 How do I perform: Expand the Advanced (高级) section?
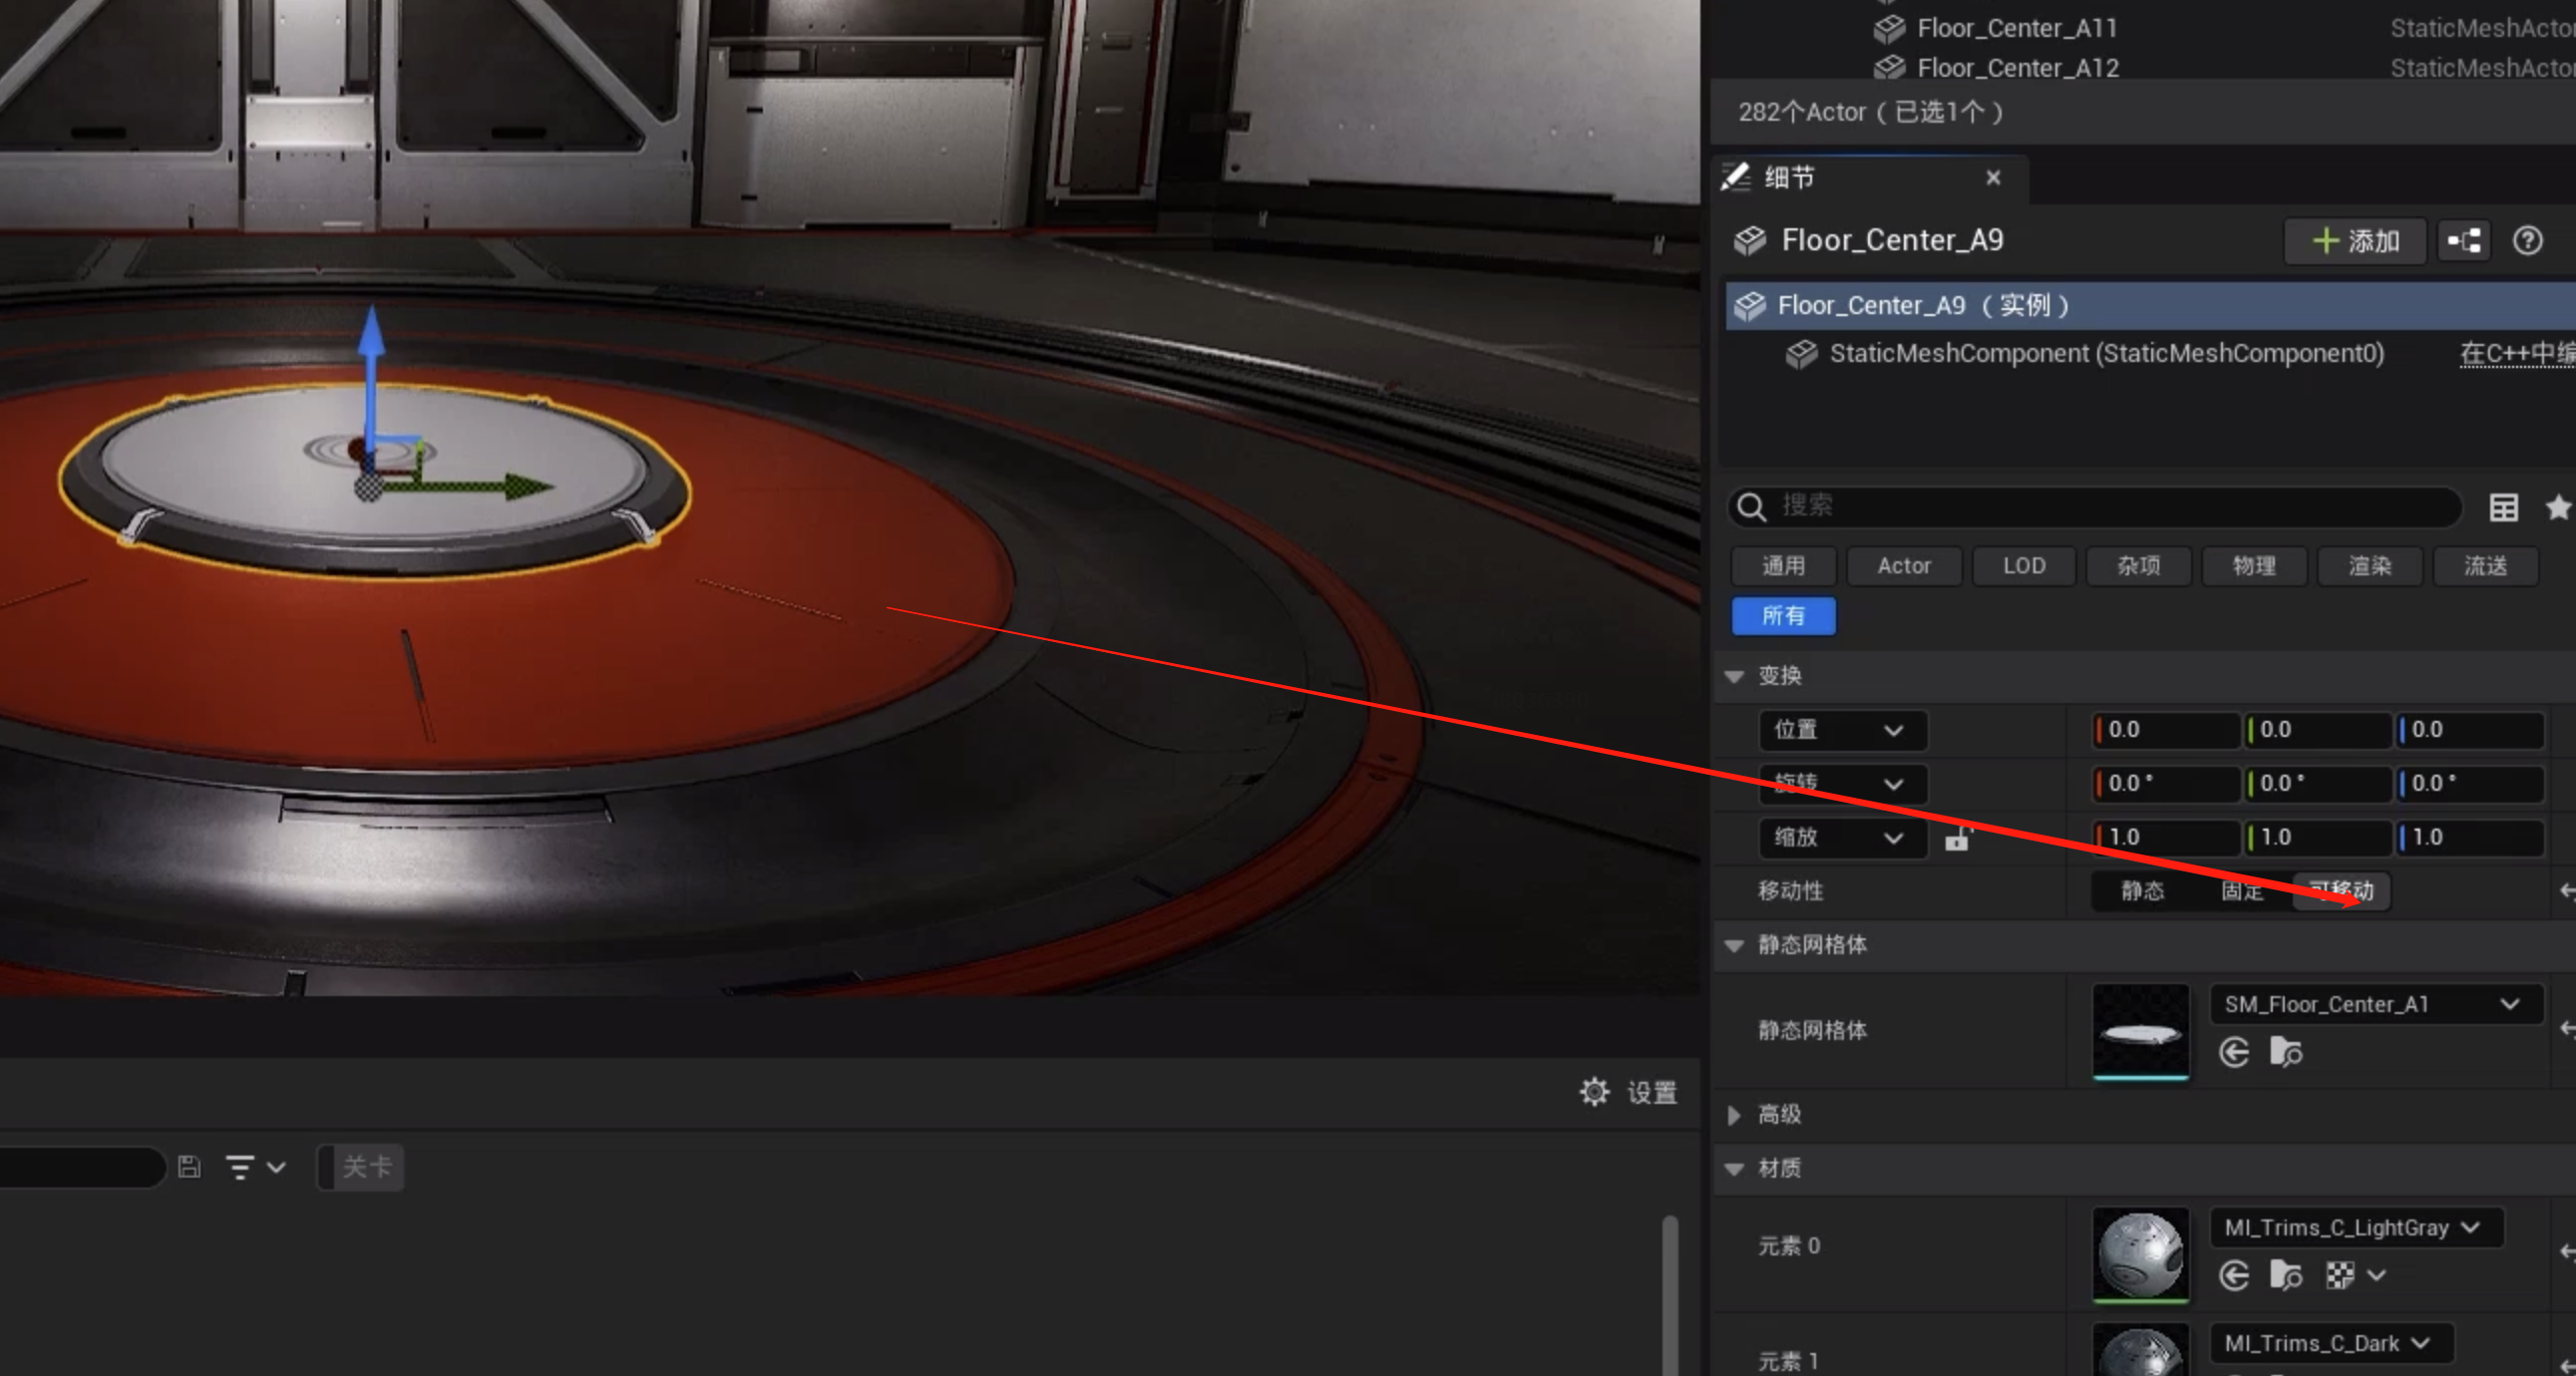point(1735,1114)
